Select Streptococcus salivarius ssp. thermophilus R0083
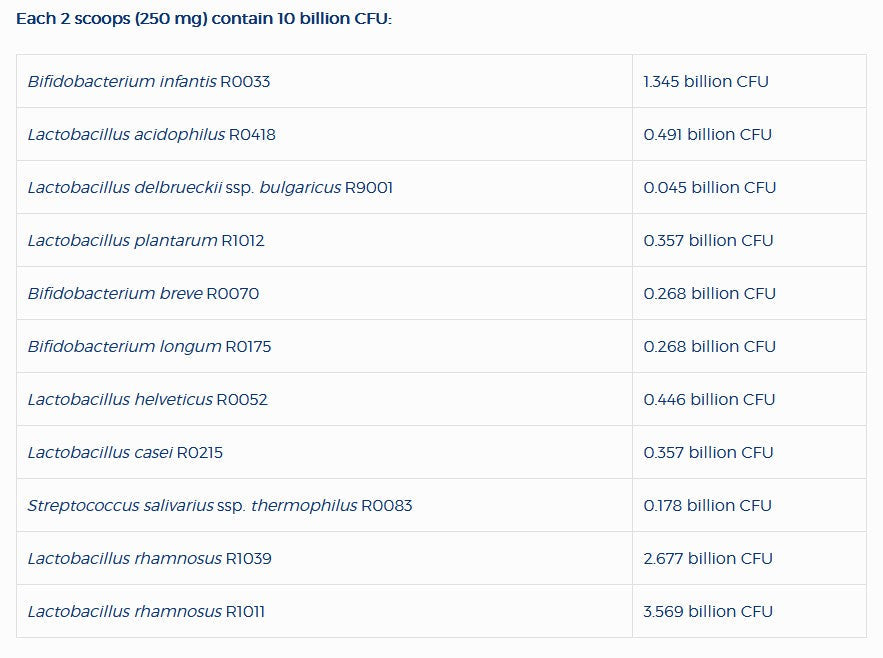 click(220, 506)
